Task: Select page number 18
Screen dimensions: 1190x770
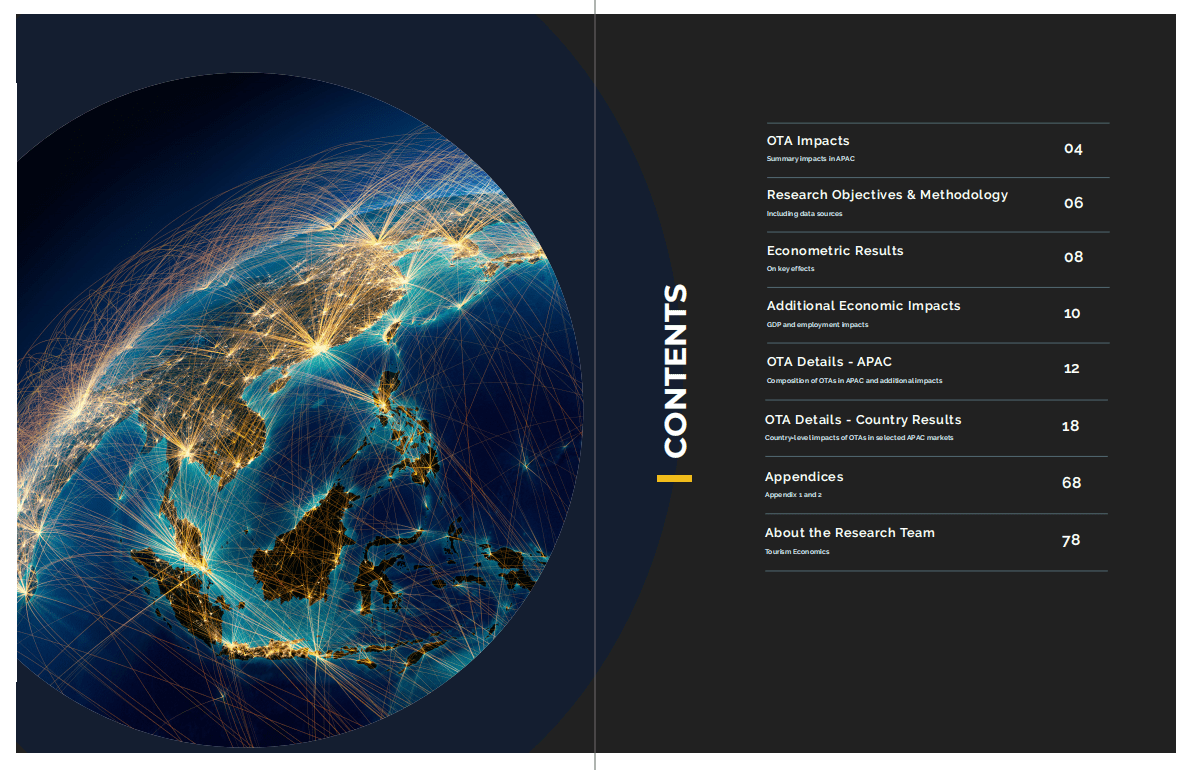Action: (1070, 426)
